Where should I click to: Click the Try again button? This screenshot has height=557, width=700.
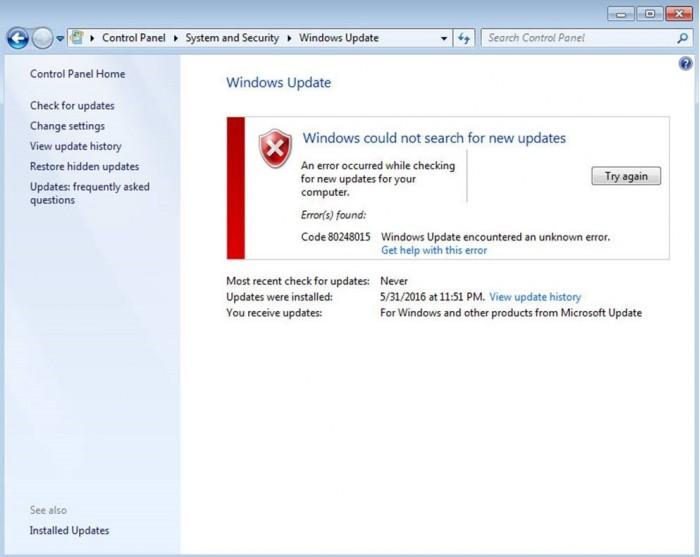pos(626,176)
